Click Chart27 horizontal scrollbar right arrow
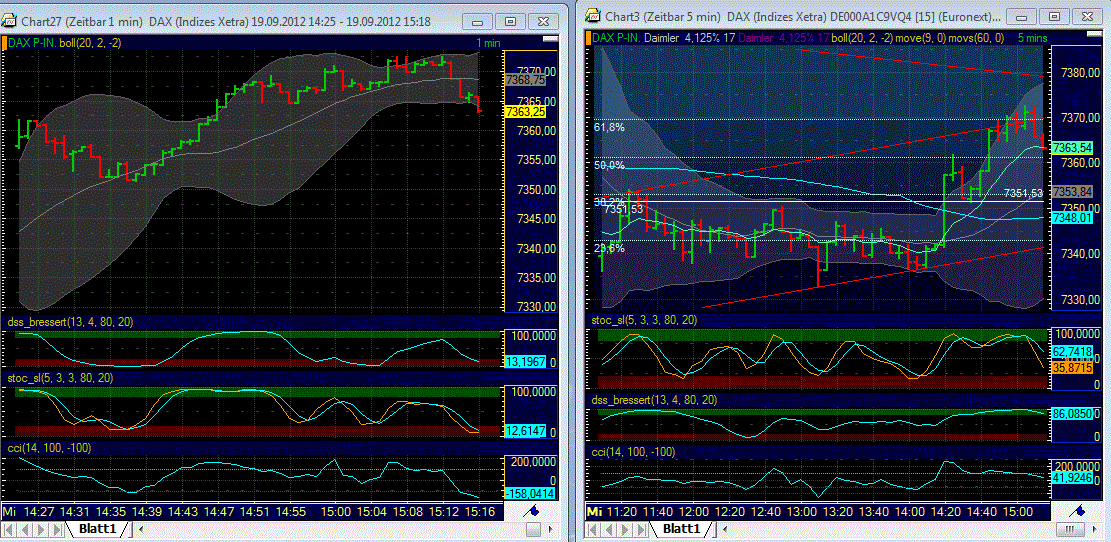 pyautogui.click(x=551, y=529)
